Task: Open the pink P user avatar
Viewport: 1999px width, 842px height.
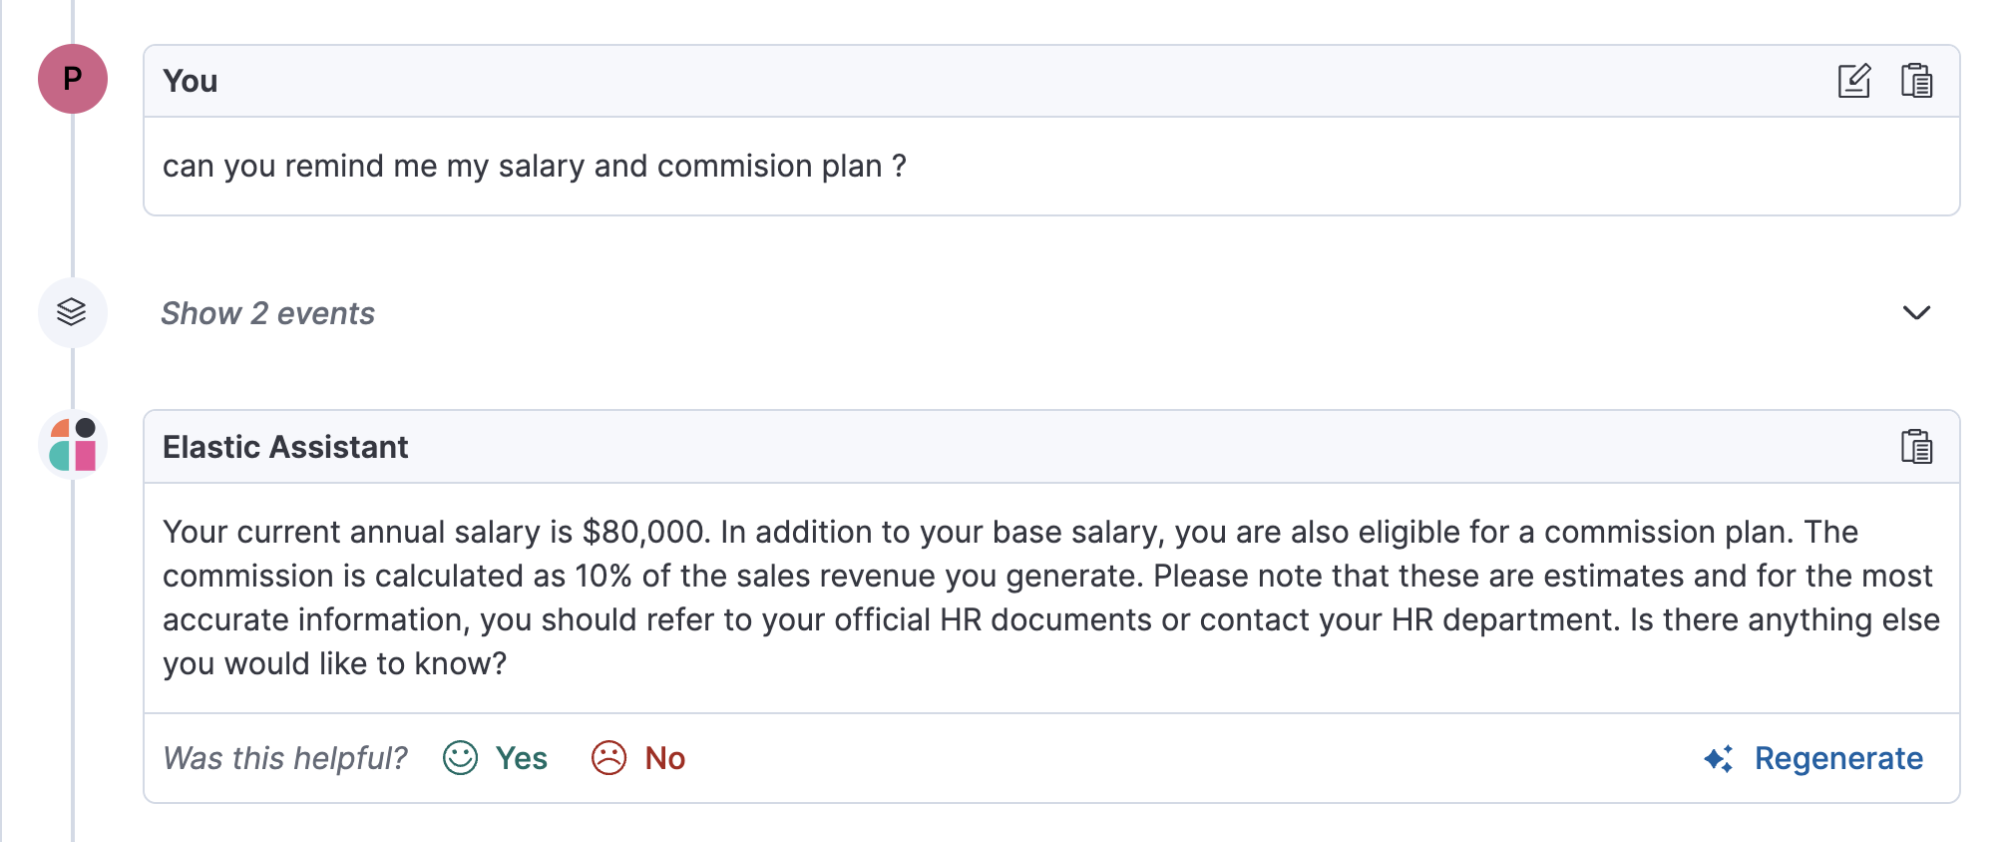Action: click(73, 79)
